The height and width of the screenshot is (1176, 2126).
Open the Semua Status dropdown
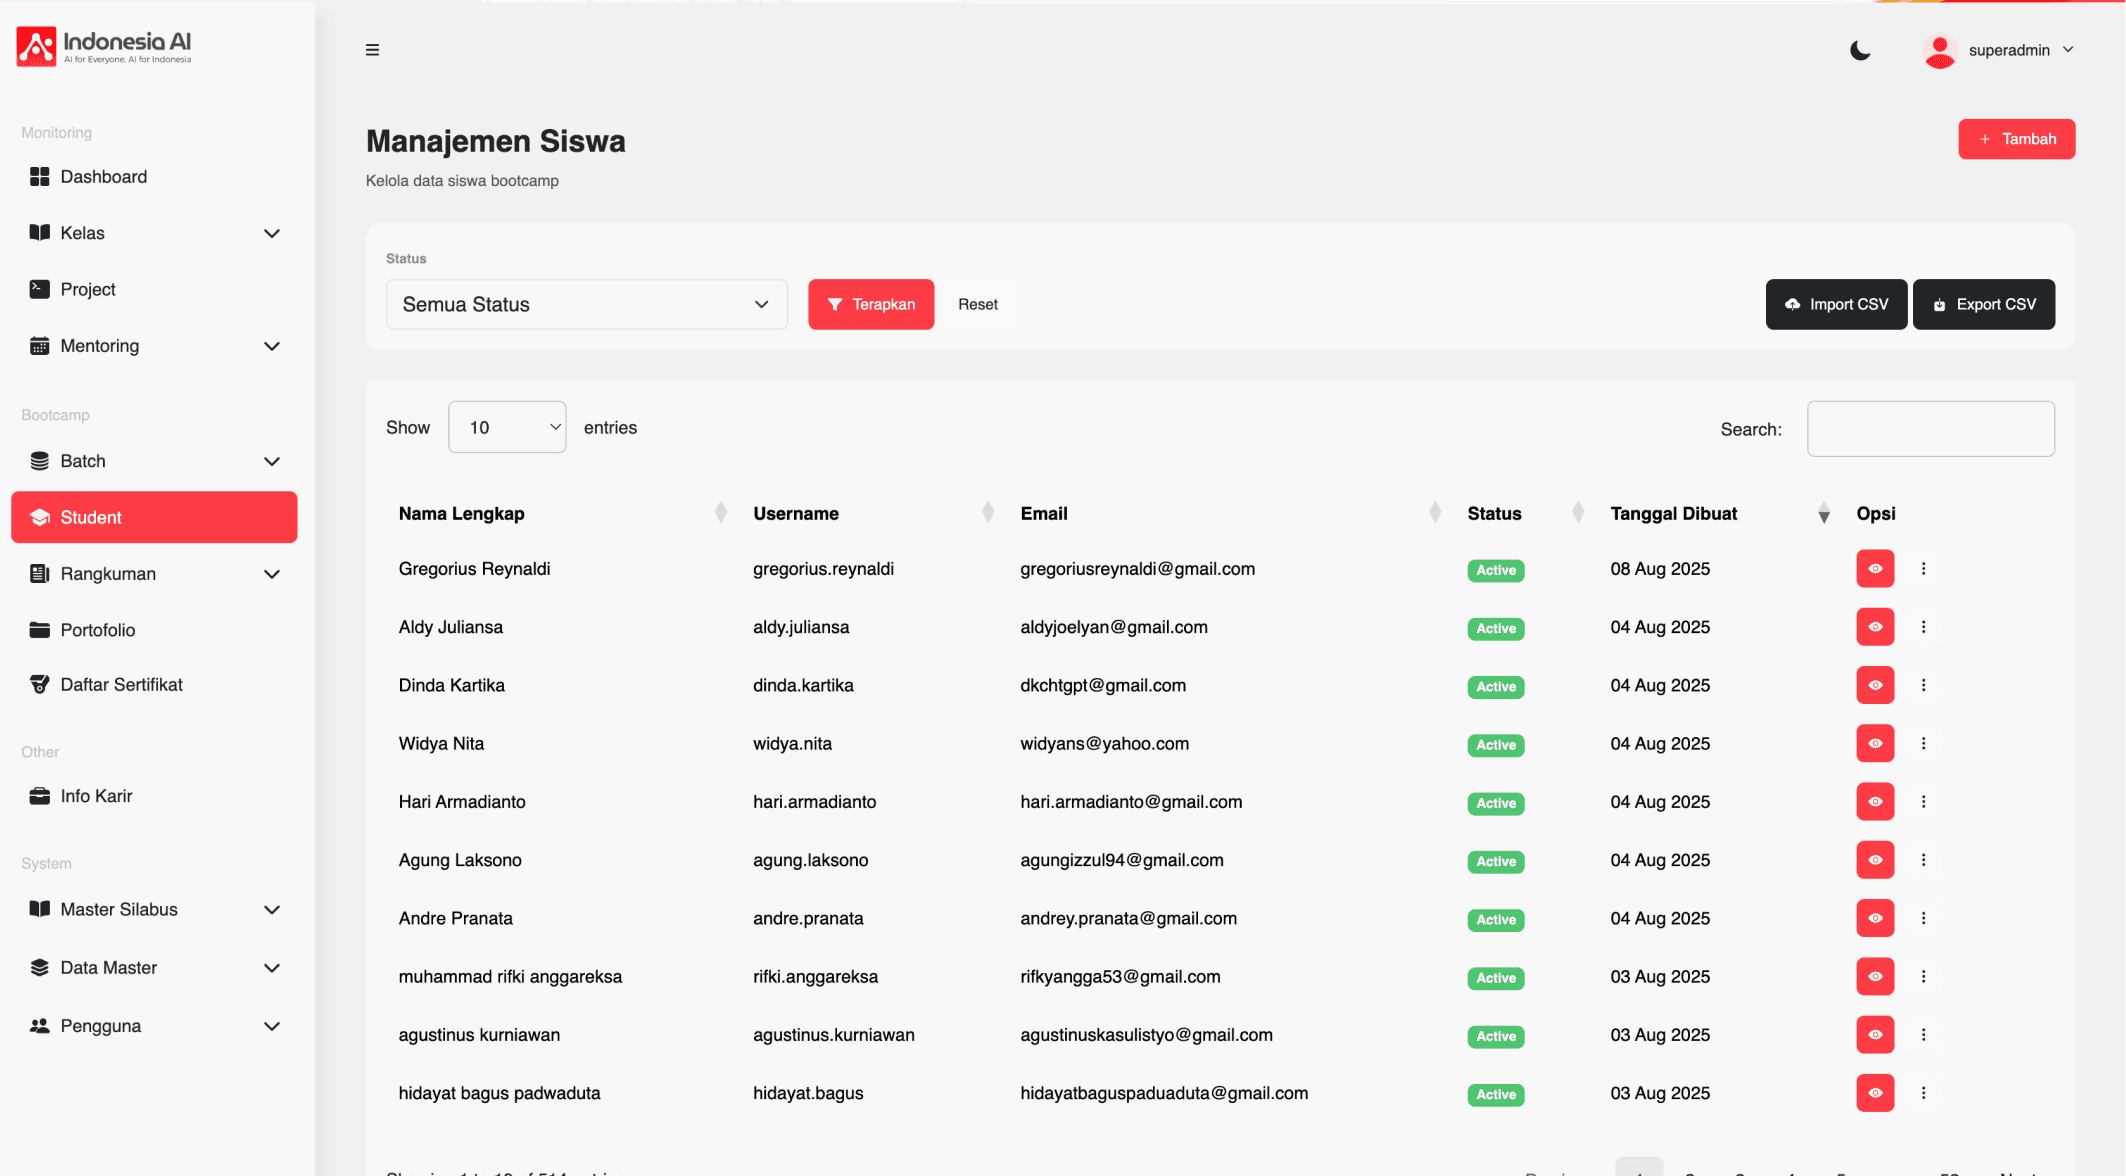click(586, 304)
